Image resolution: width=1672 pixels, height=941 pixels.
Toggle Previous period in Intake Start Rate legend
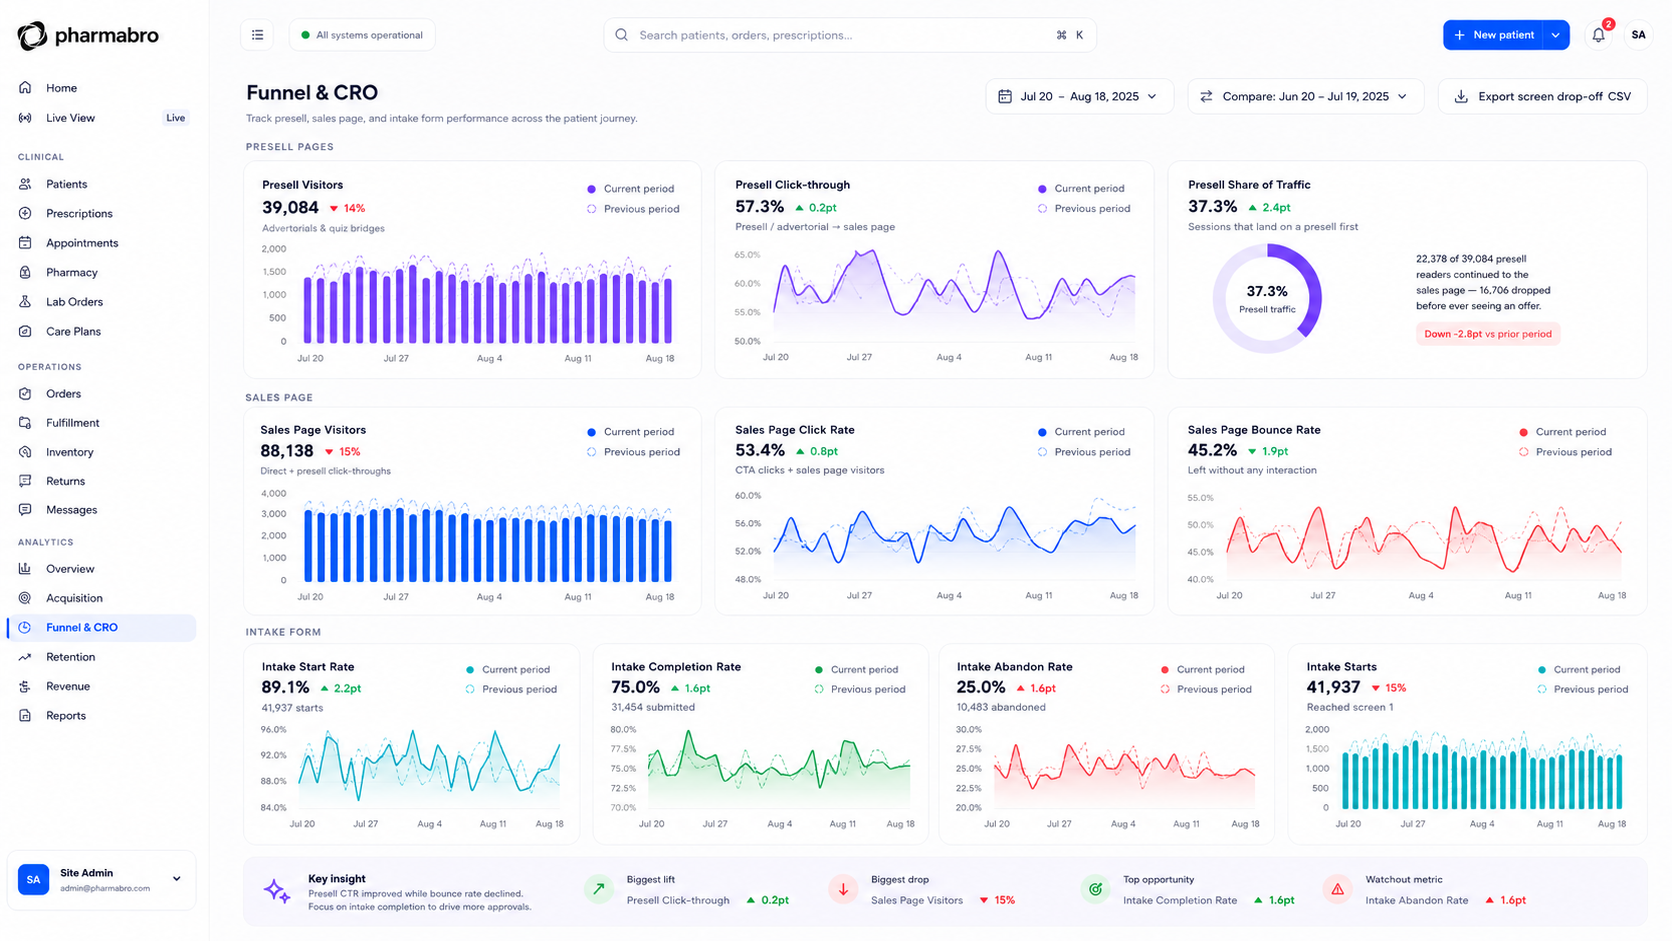[510, 689]
